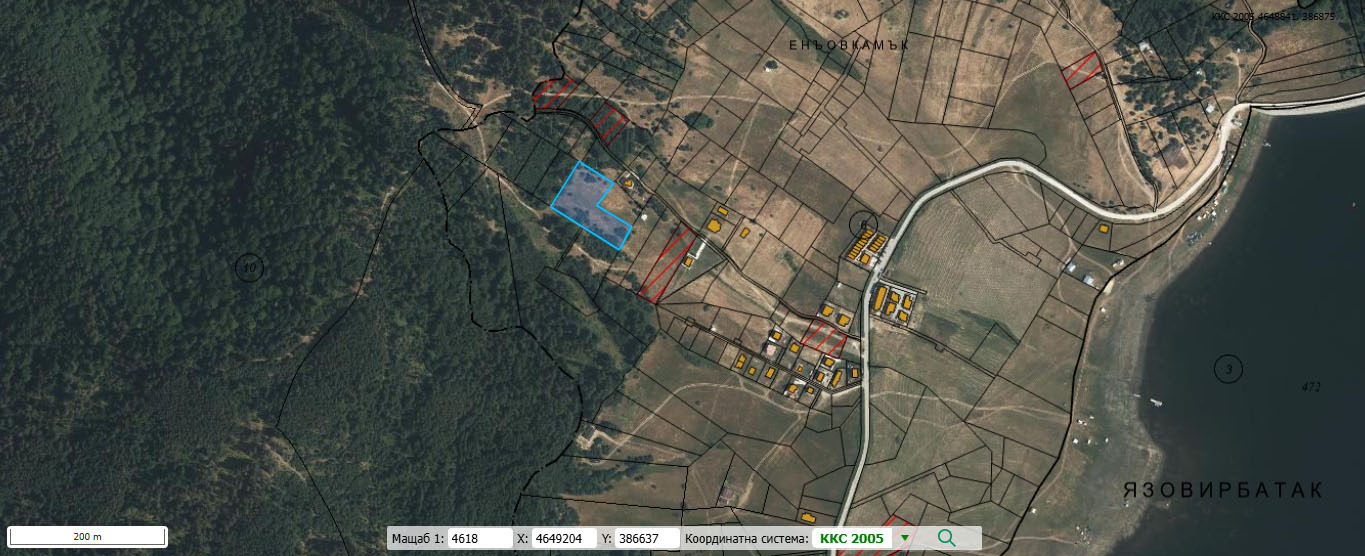The height and width of the screenshot is (556, 1365).
Task: Click the KKC 2005 coordinates readout at top right
Action: coord(1285,16)
